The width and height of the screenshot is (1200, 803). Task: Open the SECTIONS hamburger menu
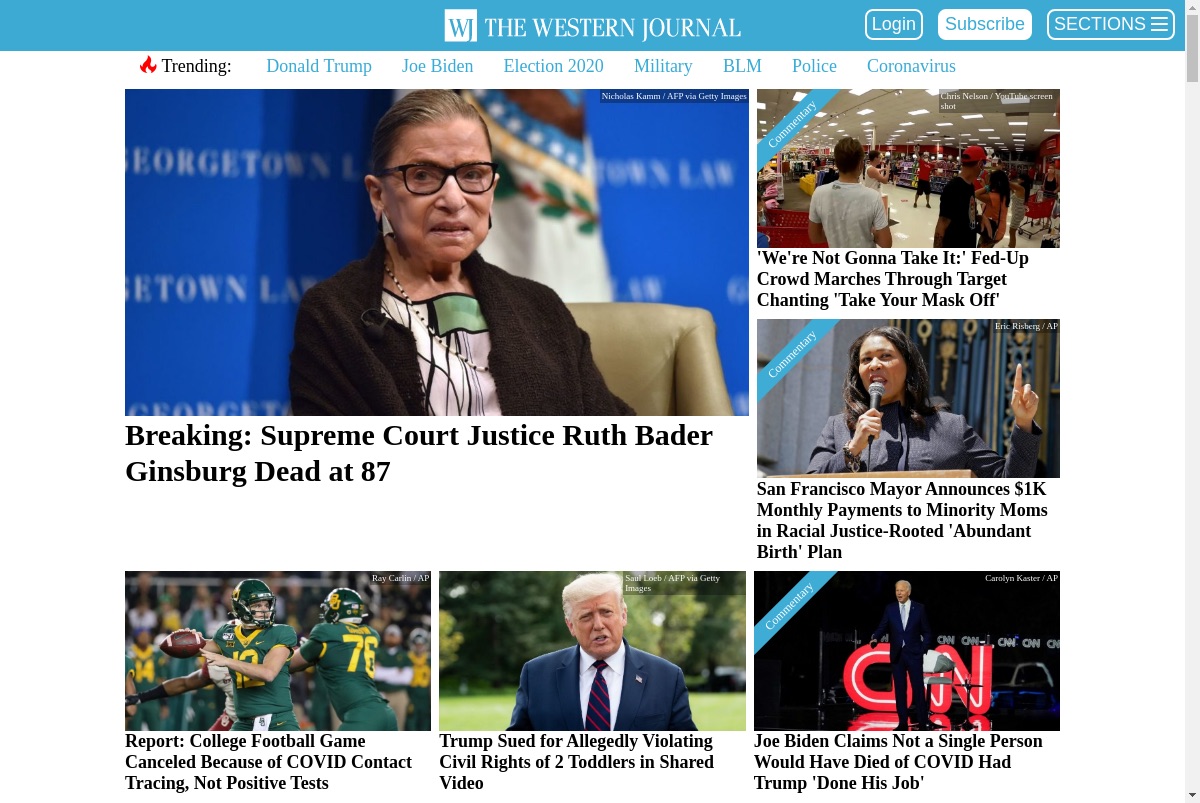[x=1110, y=24]
